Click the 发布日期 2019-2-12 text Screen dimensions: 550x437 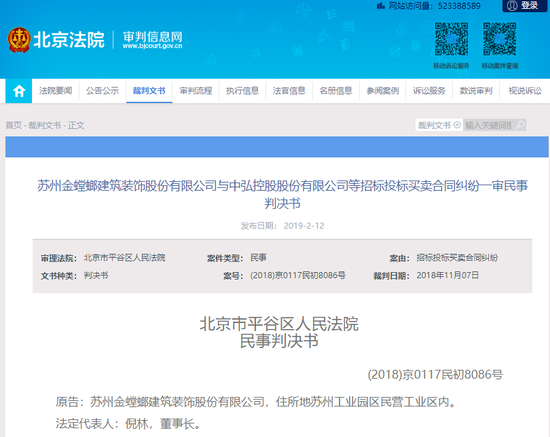(282, 226)
